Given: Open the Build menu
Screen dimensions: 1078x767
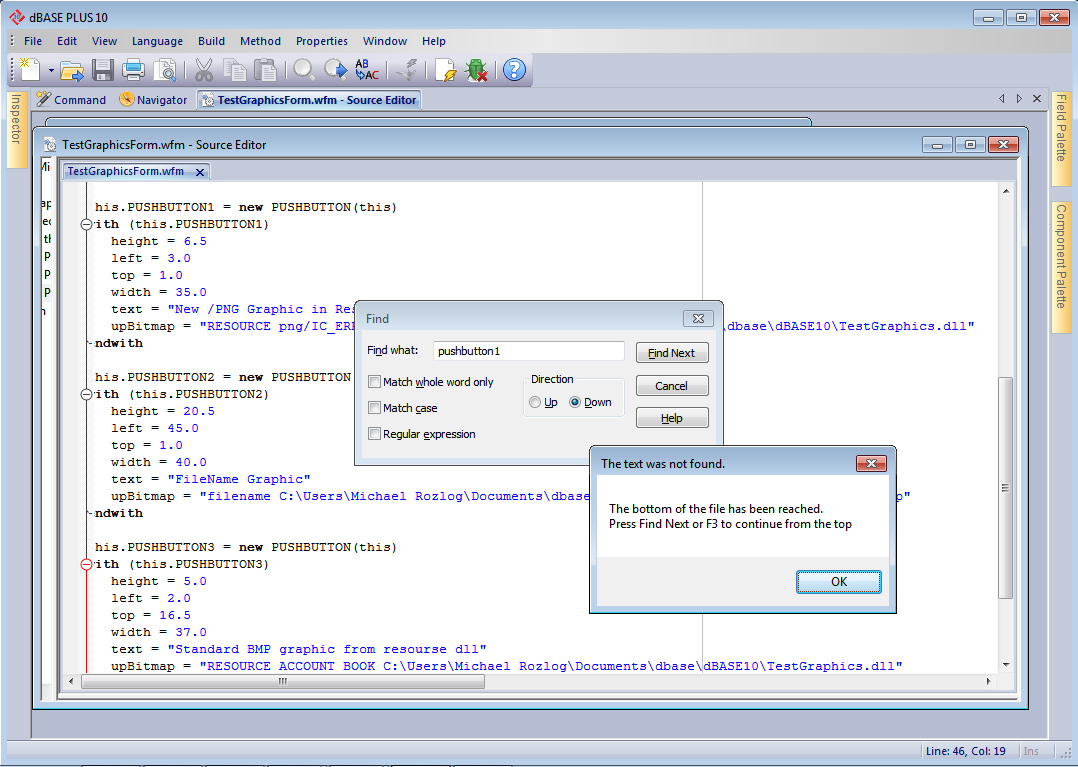Looking at the screenshot, I should pyautogui.click(x=212, y=41).
